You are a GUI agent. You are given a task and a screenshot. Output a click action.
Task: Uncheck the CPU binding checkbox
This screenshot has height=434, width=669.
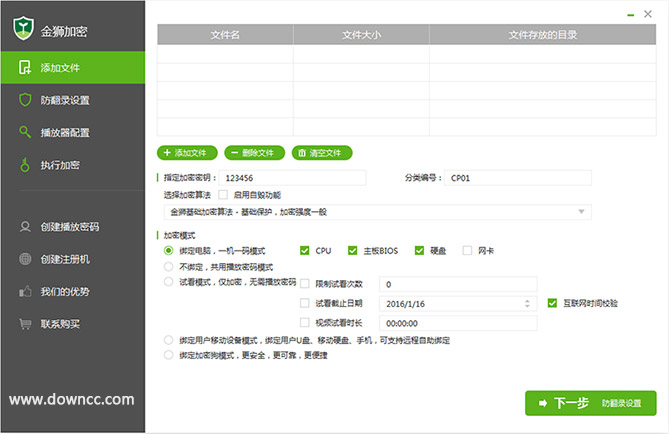tap(305, 250)
